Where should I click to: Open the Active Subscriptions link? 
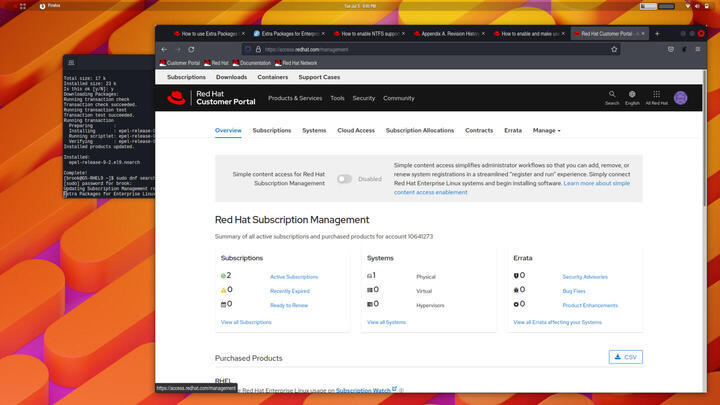294,277
